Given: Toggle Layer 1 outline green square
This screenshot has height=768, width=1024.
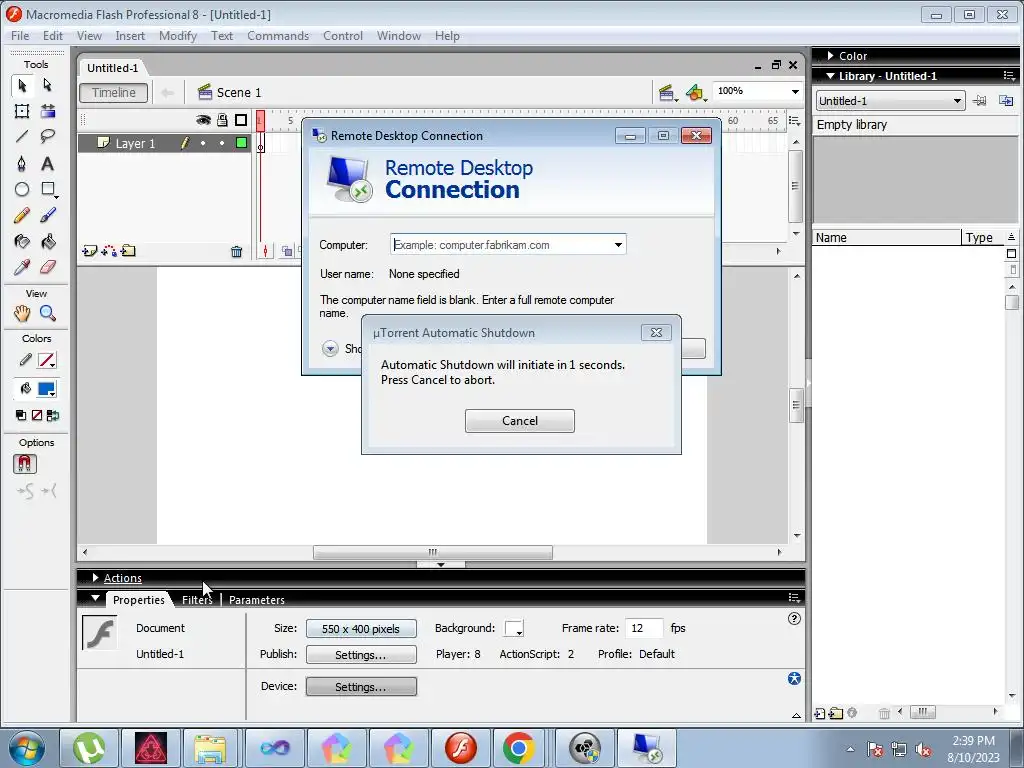Looking at the screenshot, I should coord(242,143).
